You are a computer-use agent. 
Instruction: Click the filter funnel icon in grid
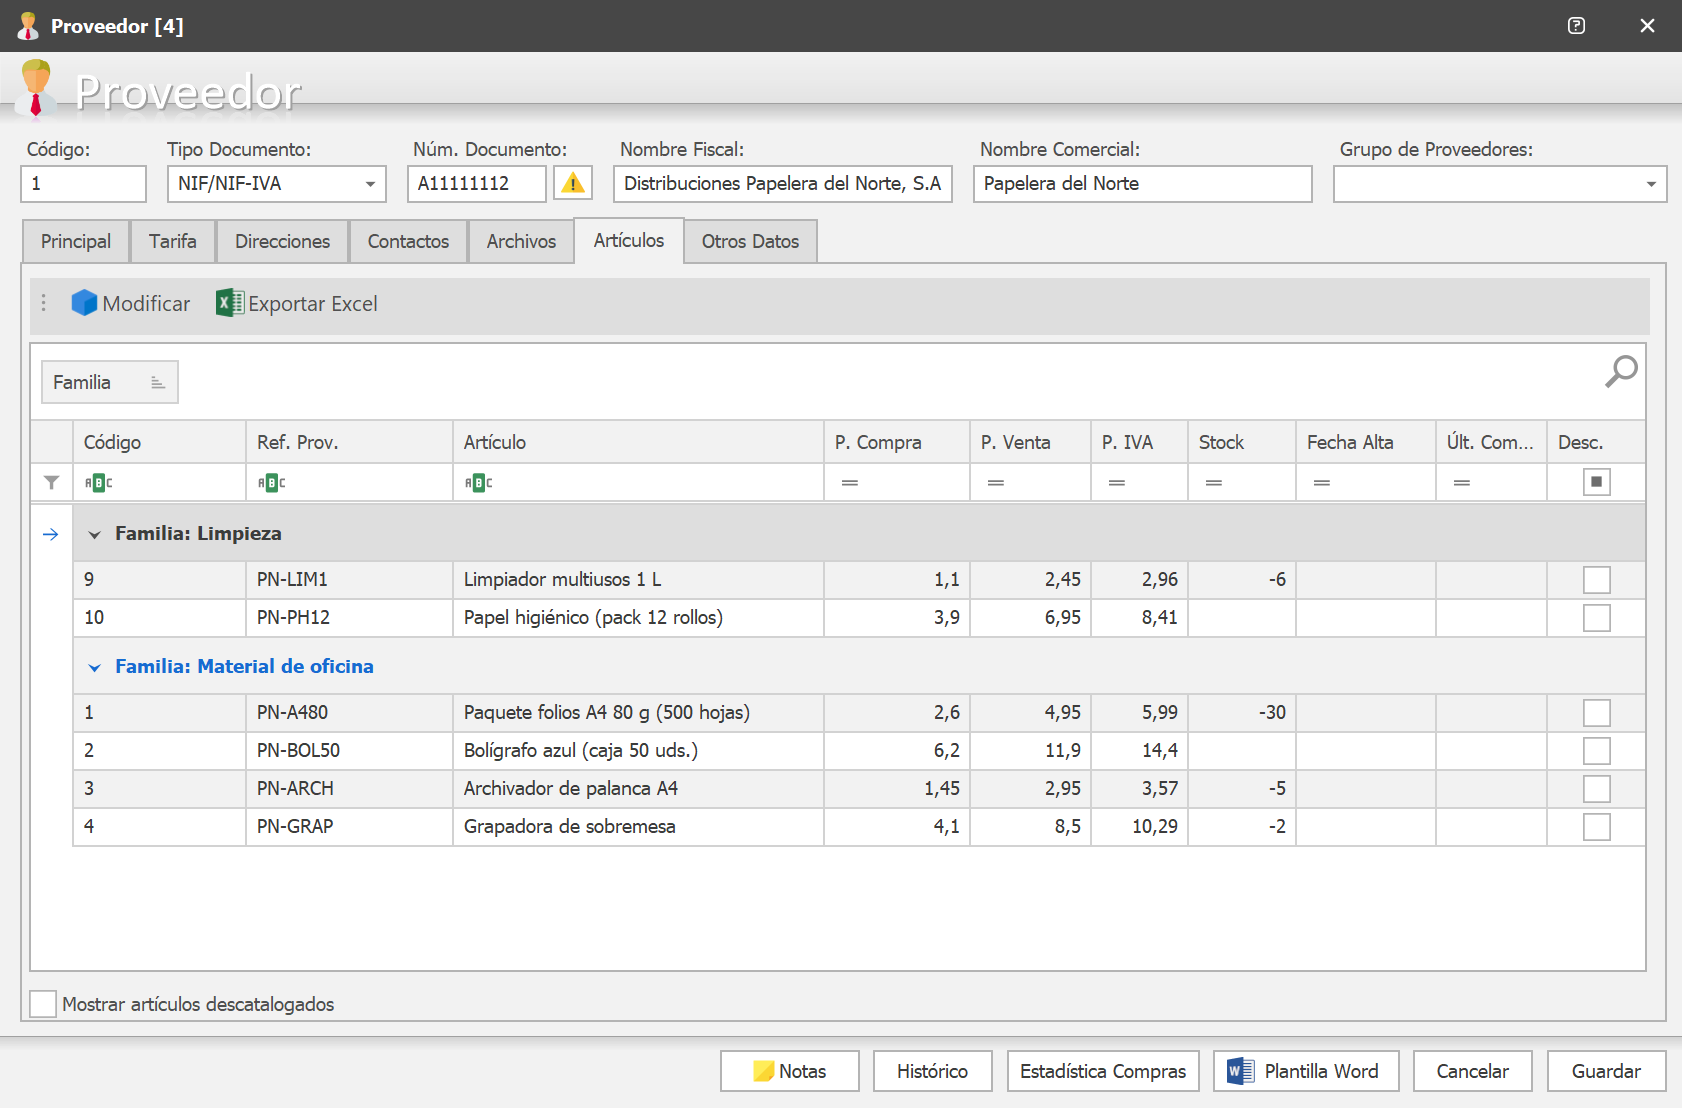pyautogui.click(x=51, y=482)
